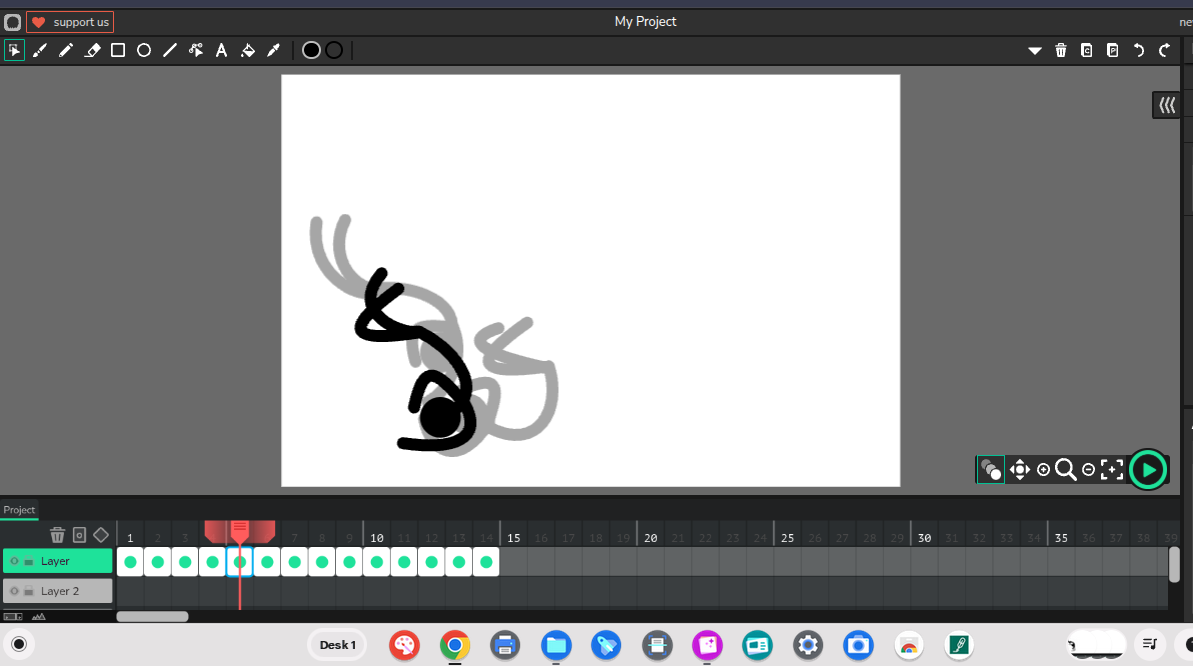The width and height of the screenshot is (1193, 666).
Task: Pick the Paint Bucket fill tool
Action: (x=248, y=50)
